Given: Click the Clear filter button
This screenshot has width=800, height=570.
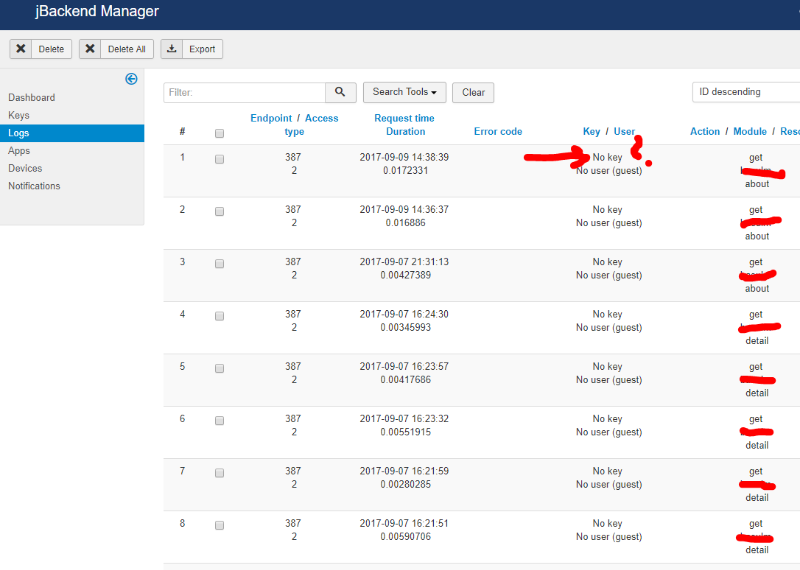Looking at the screenshot, I should click(x=473, y=92).
